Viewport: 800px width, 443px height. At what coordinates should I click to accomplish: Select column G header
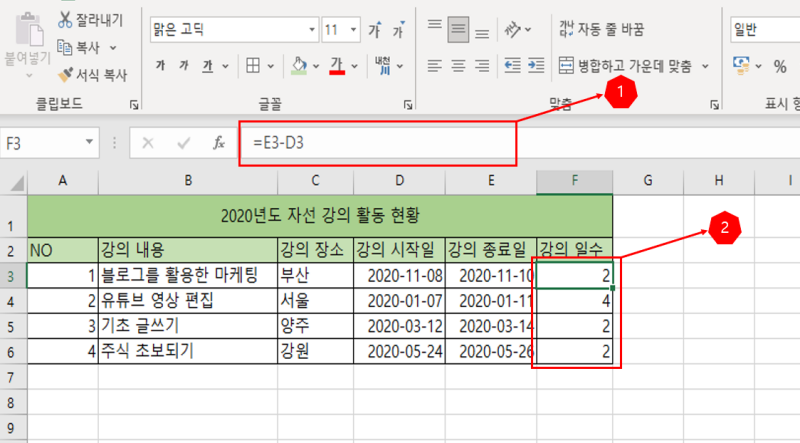click(648, 181)
